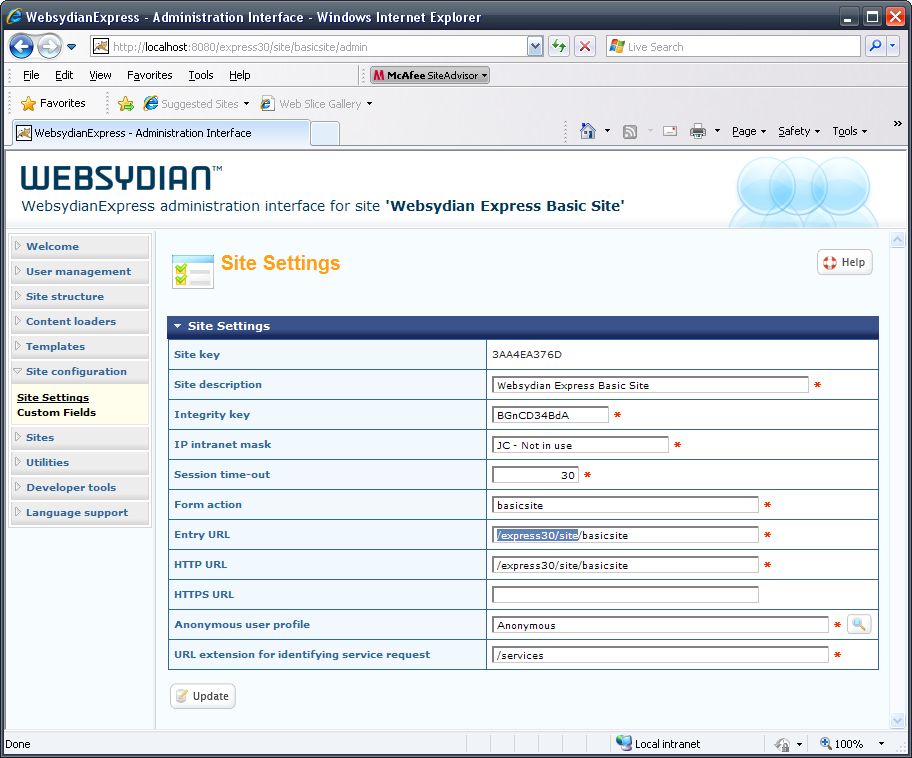Viewport: 912px width, 758px height.
Task: Click the IP intranet mask field
Action: coord(580,445)
